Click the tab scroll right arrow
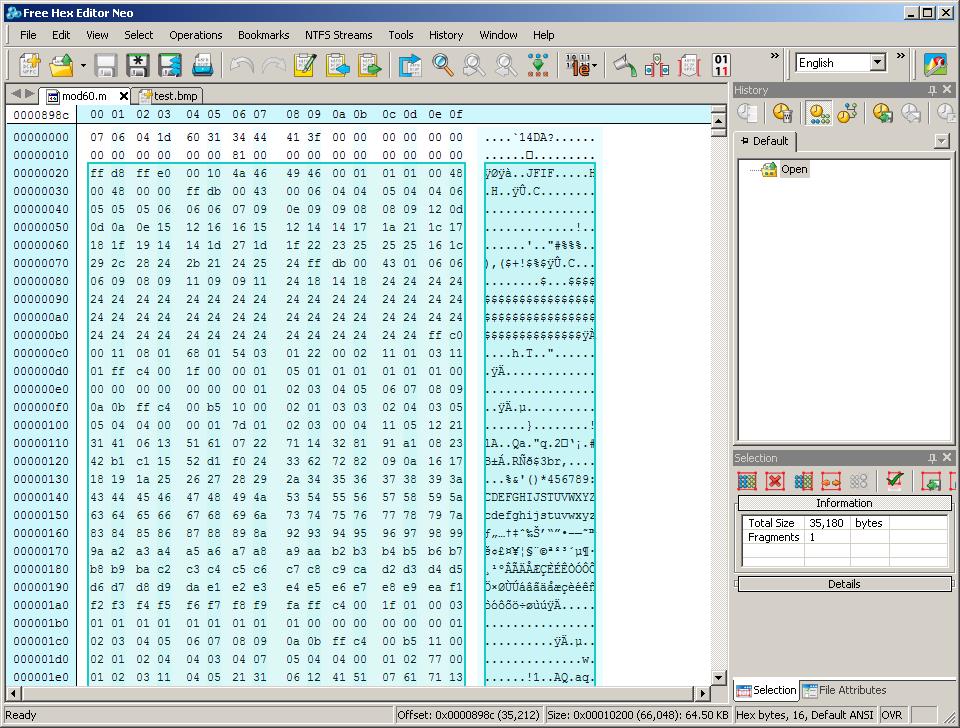The height and width of the screenshot is (728, 960). tap(29, 94)
